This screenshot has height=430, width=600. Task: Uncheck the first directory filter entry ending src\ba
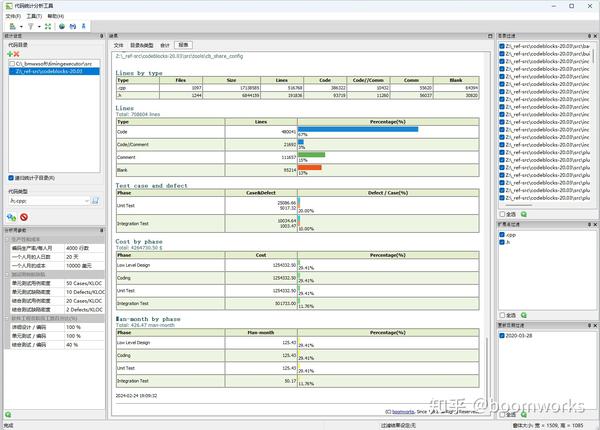coord(502,46)
